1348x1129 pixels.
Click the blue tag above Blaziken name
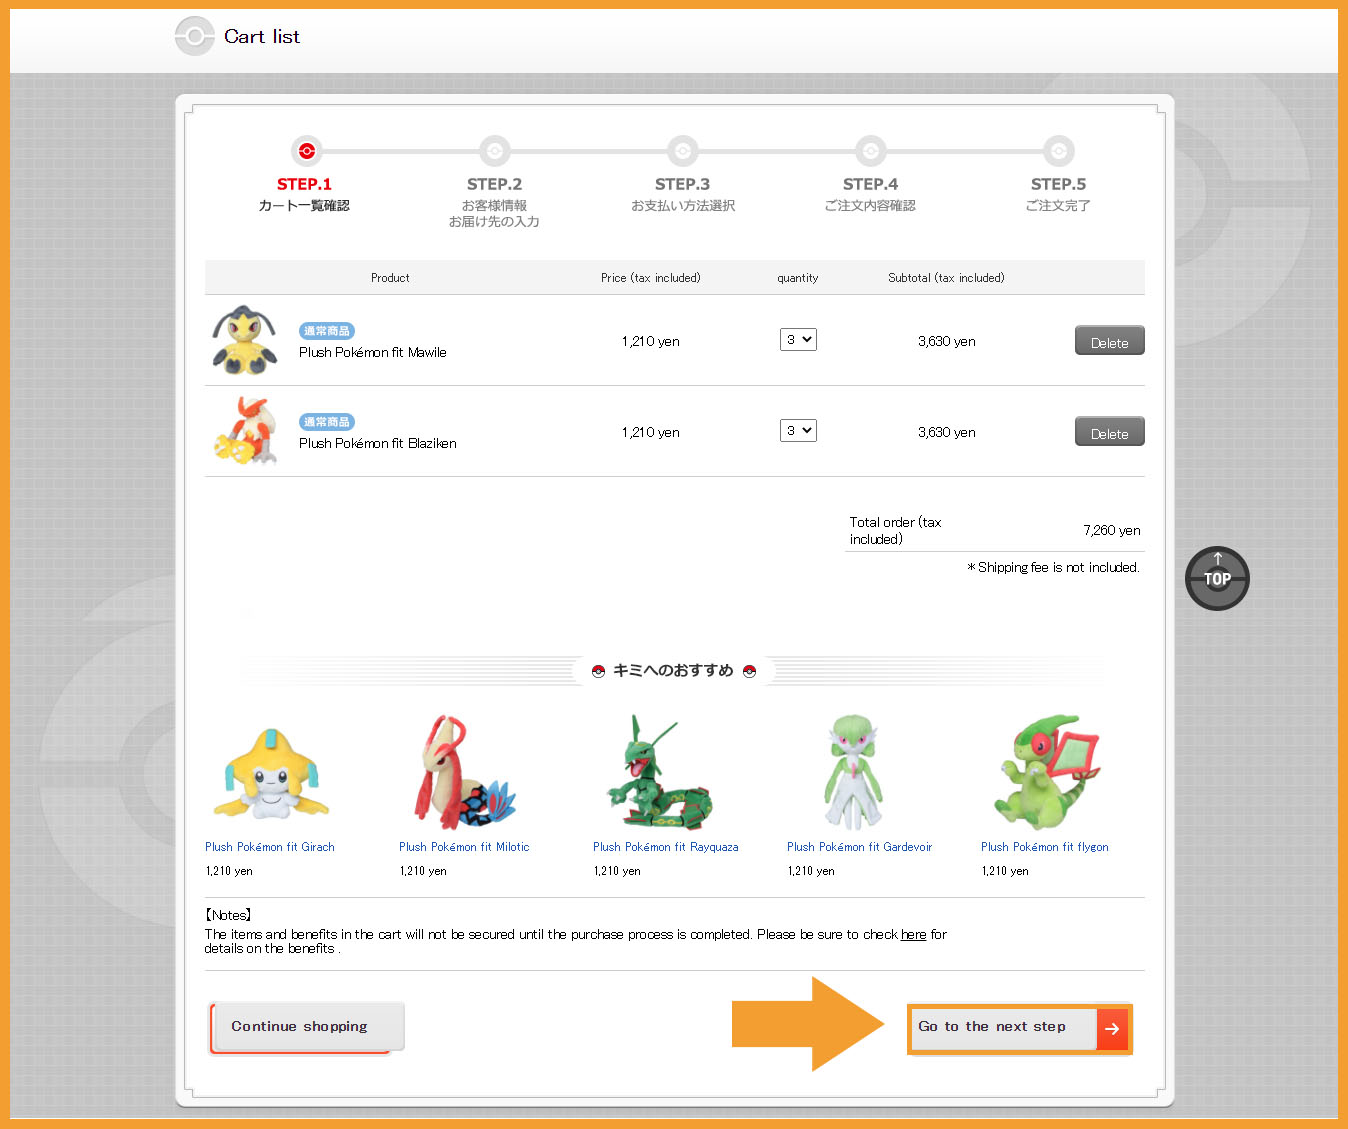click(x=327, y=422)
